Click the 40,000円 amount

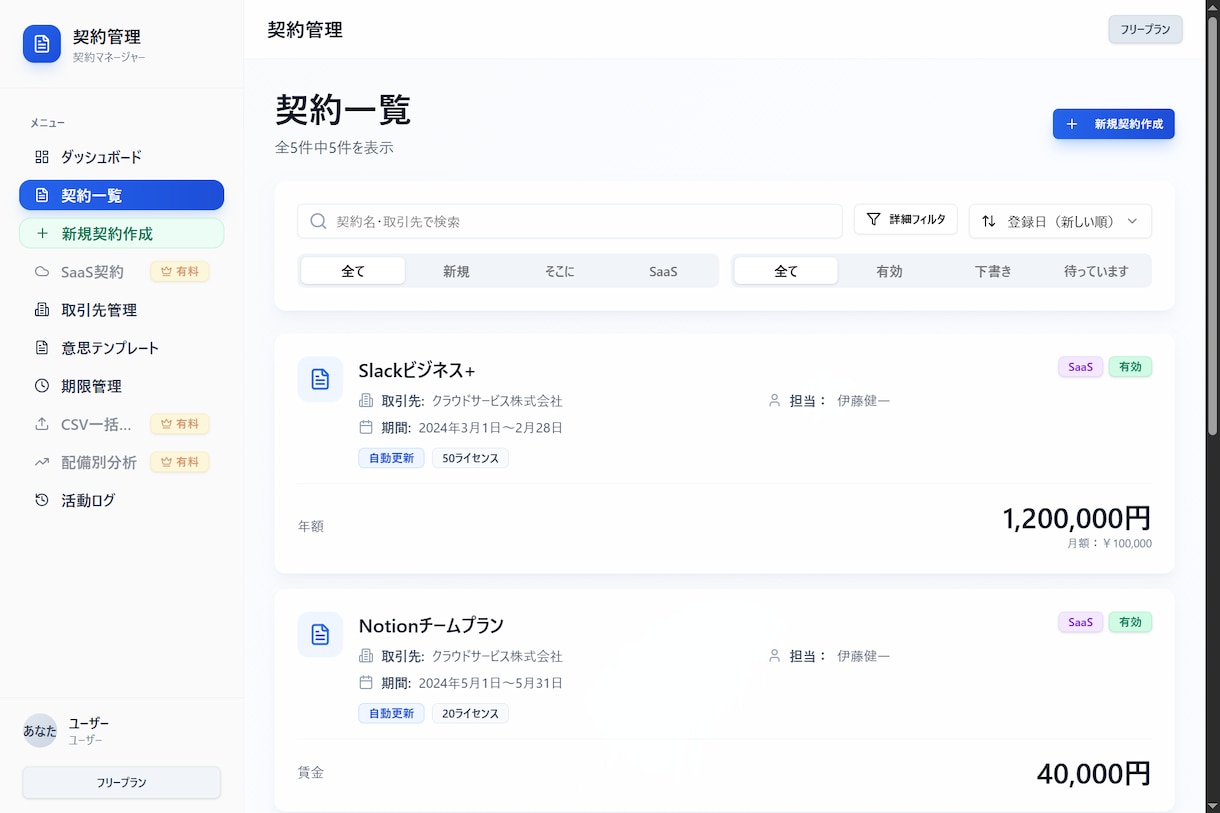[x=1094, y=773]
